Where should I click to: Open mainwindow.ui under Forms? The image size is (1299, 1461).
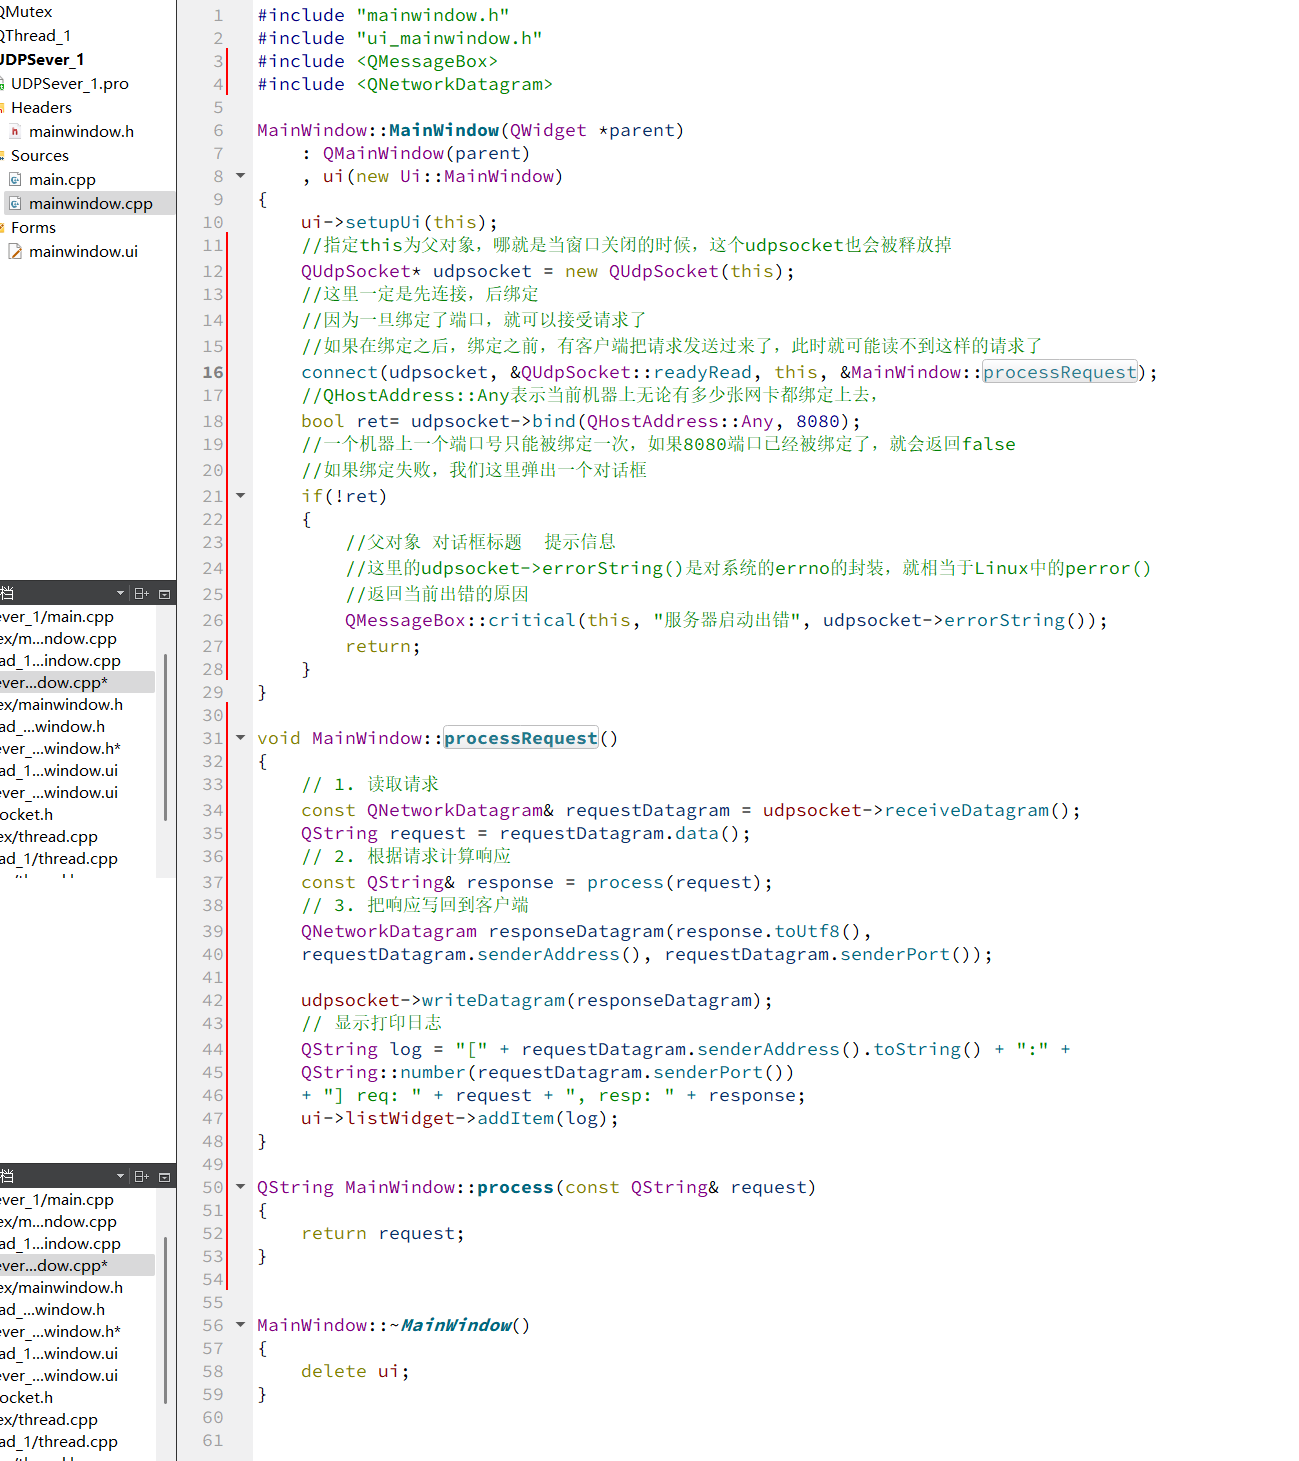(x=83, y=252)
